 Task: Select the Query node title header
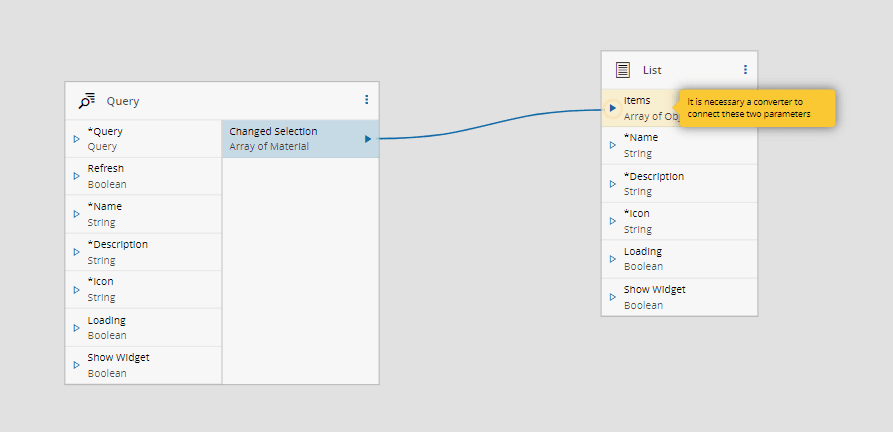click(220, 100)
